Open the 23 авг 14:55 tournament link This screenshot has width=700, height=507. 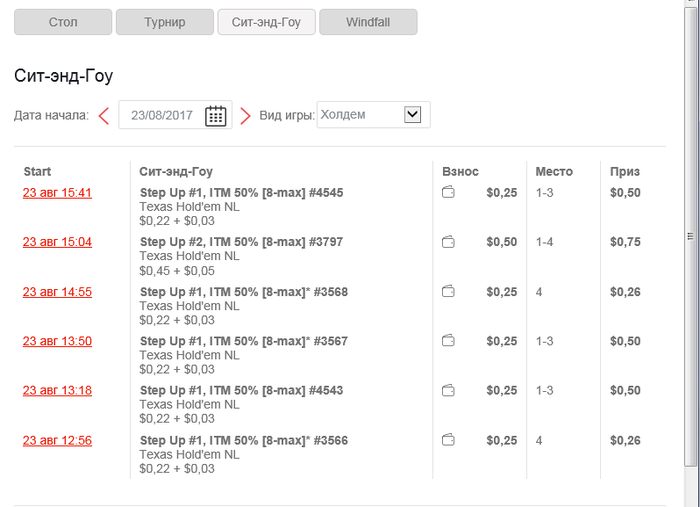coord(57,292)
